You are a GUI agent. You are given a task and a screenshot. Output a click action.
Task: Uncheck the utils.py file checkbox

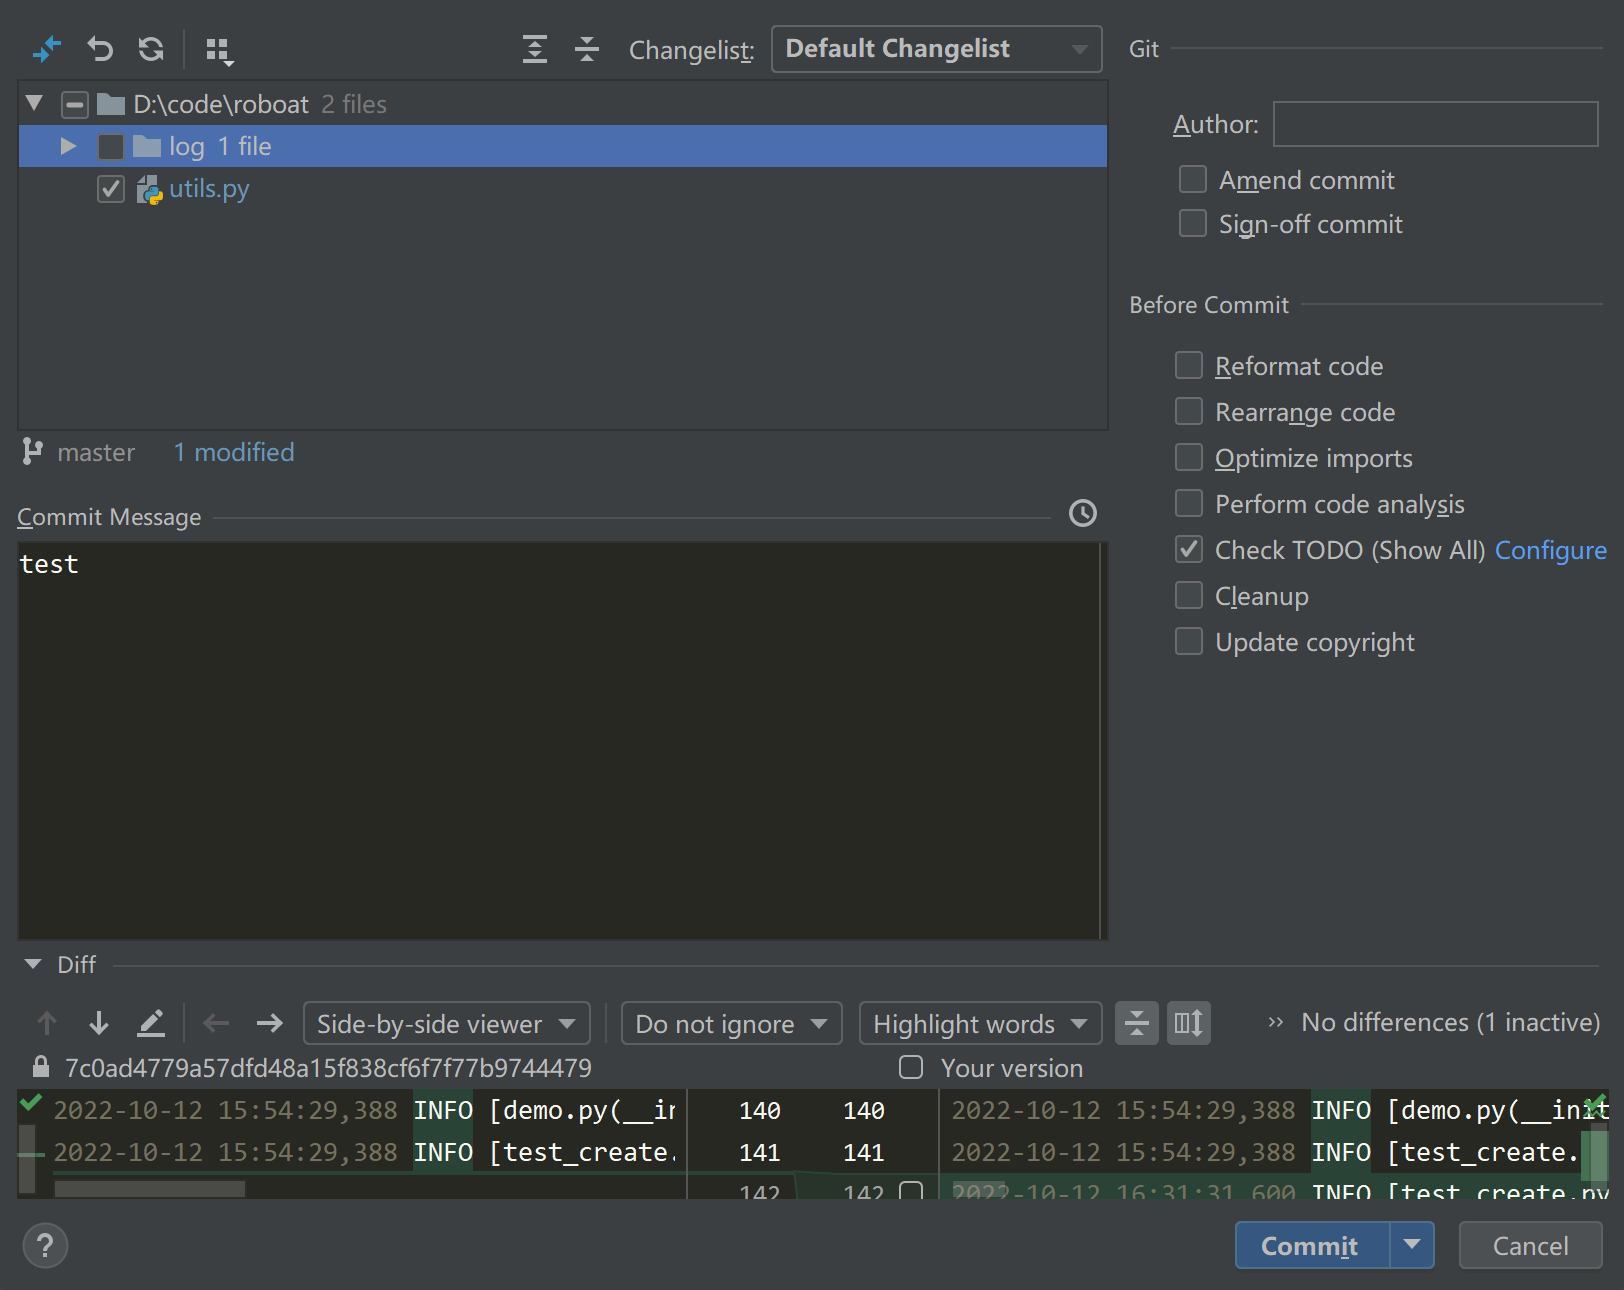click(x=111, y=189)
